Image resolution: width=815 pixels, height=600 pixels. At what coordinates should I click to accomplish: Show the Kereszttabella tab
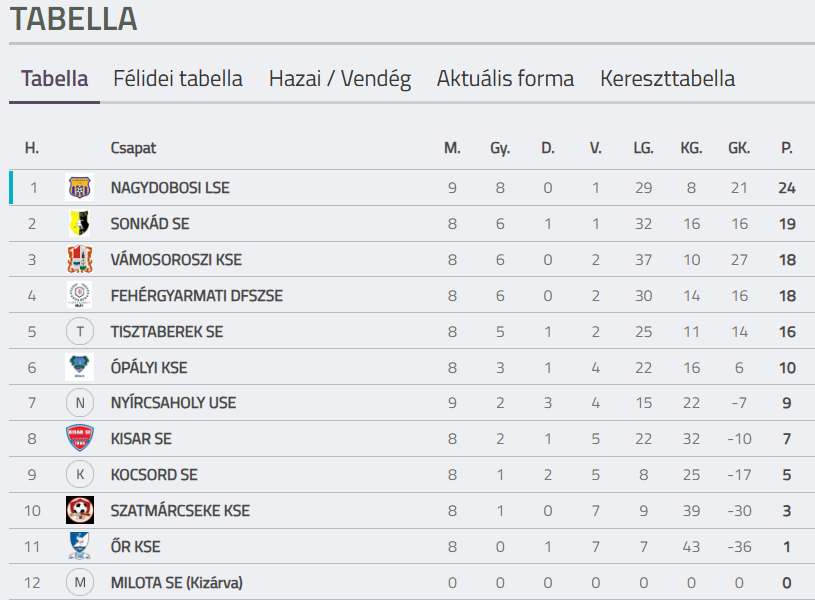click(667, 79)
